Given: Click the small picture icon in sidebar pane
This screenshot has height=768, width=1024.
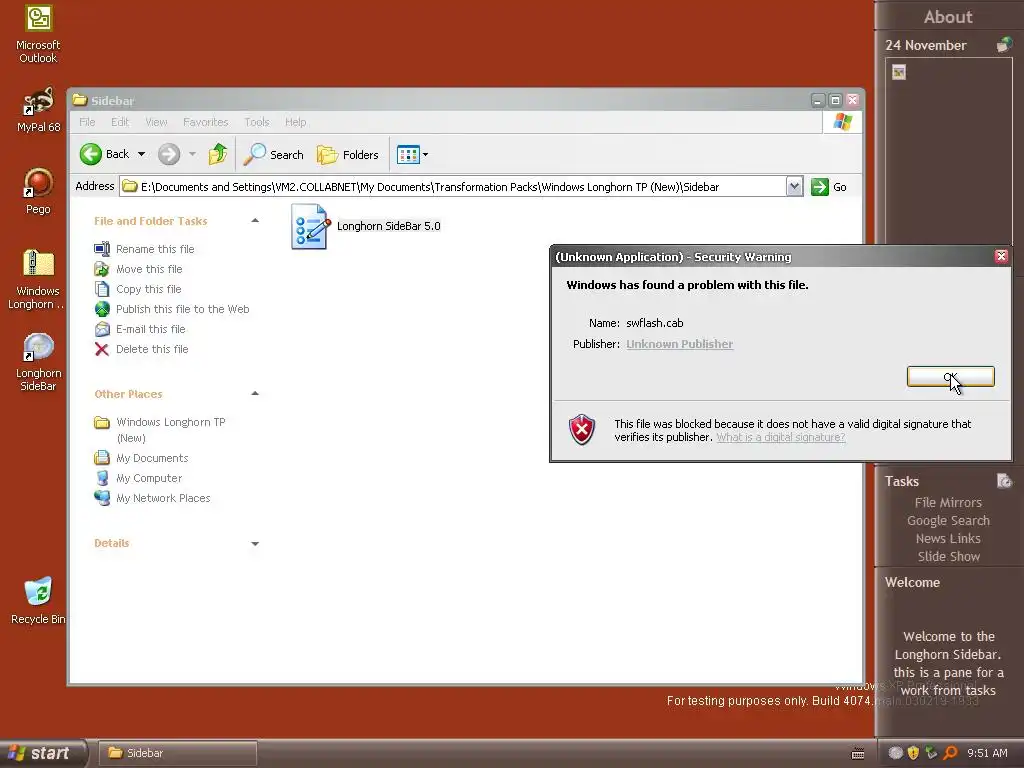Looking at the screenshot, I should (899, 72).
